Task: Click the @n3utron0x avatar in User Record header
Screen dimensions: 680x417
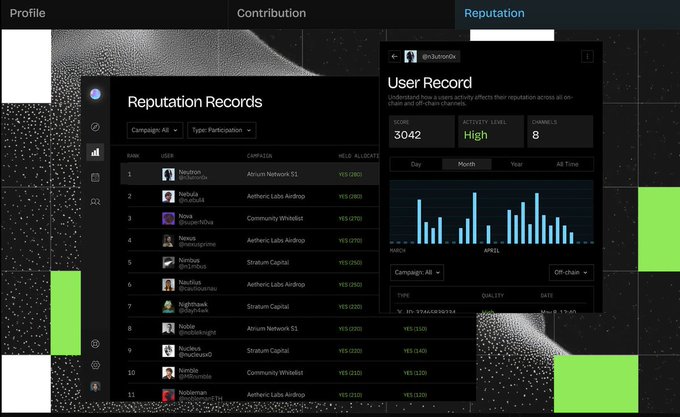Action: [410, 56]
